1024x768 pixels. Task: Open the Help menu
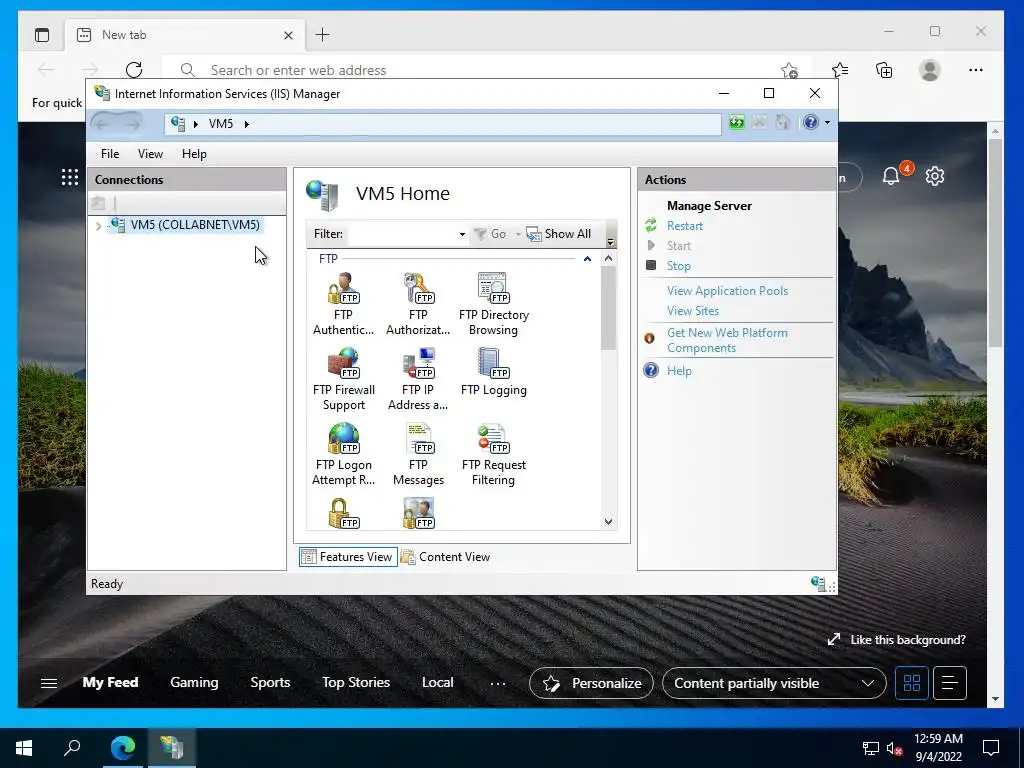(x=194, y=153)
